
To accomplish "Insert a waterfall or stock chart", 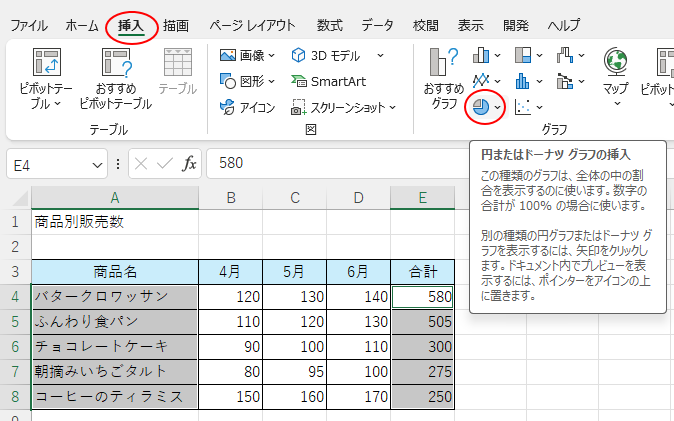I will click(x=565, y=55).
